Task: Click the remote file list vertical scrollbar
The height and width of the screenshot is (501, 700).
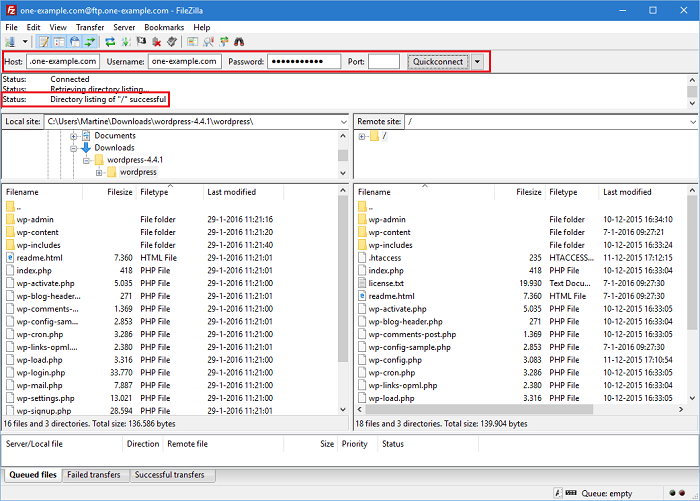Action: (x=694, y=300)
